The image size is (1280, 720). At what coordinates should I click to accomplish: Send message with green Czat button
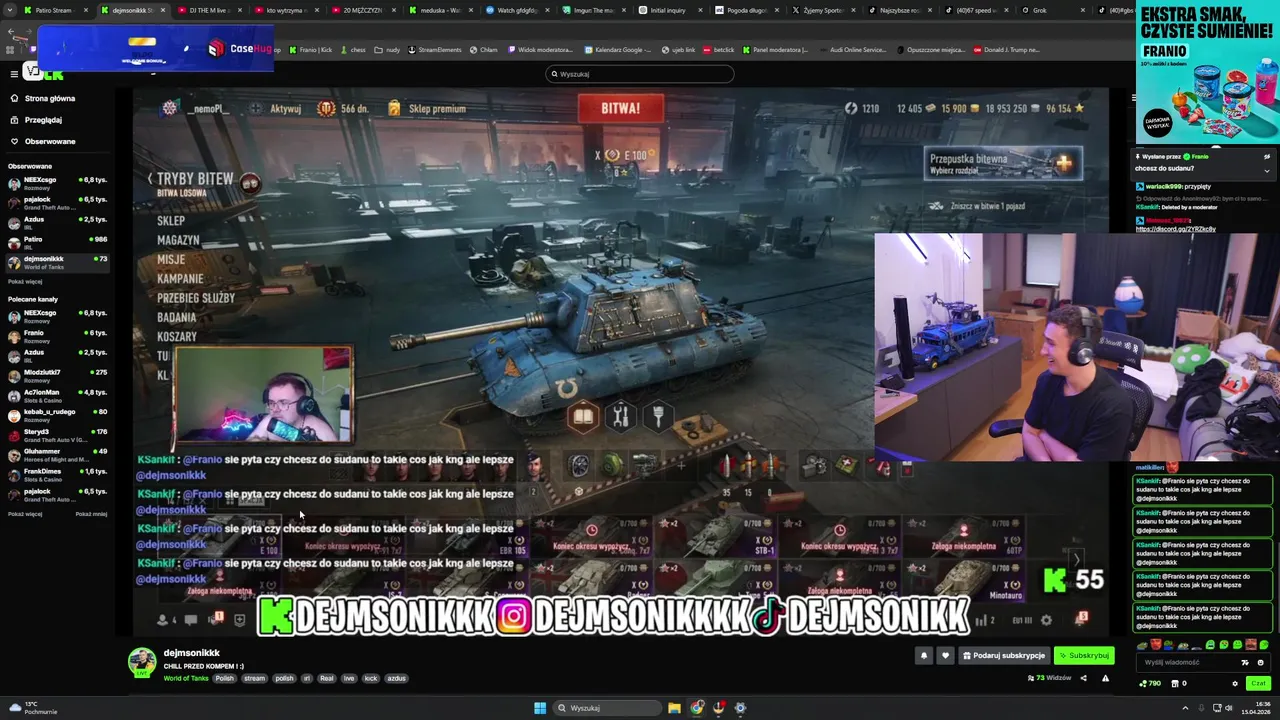pos(1258,684)
